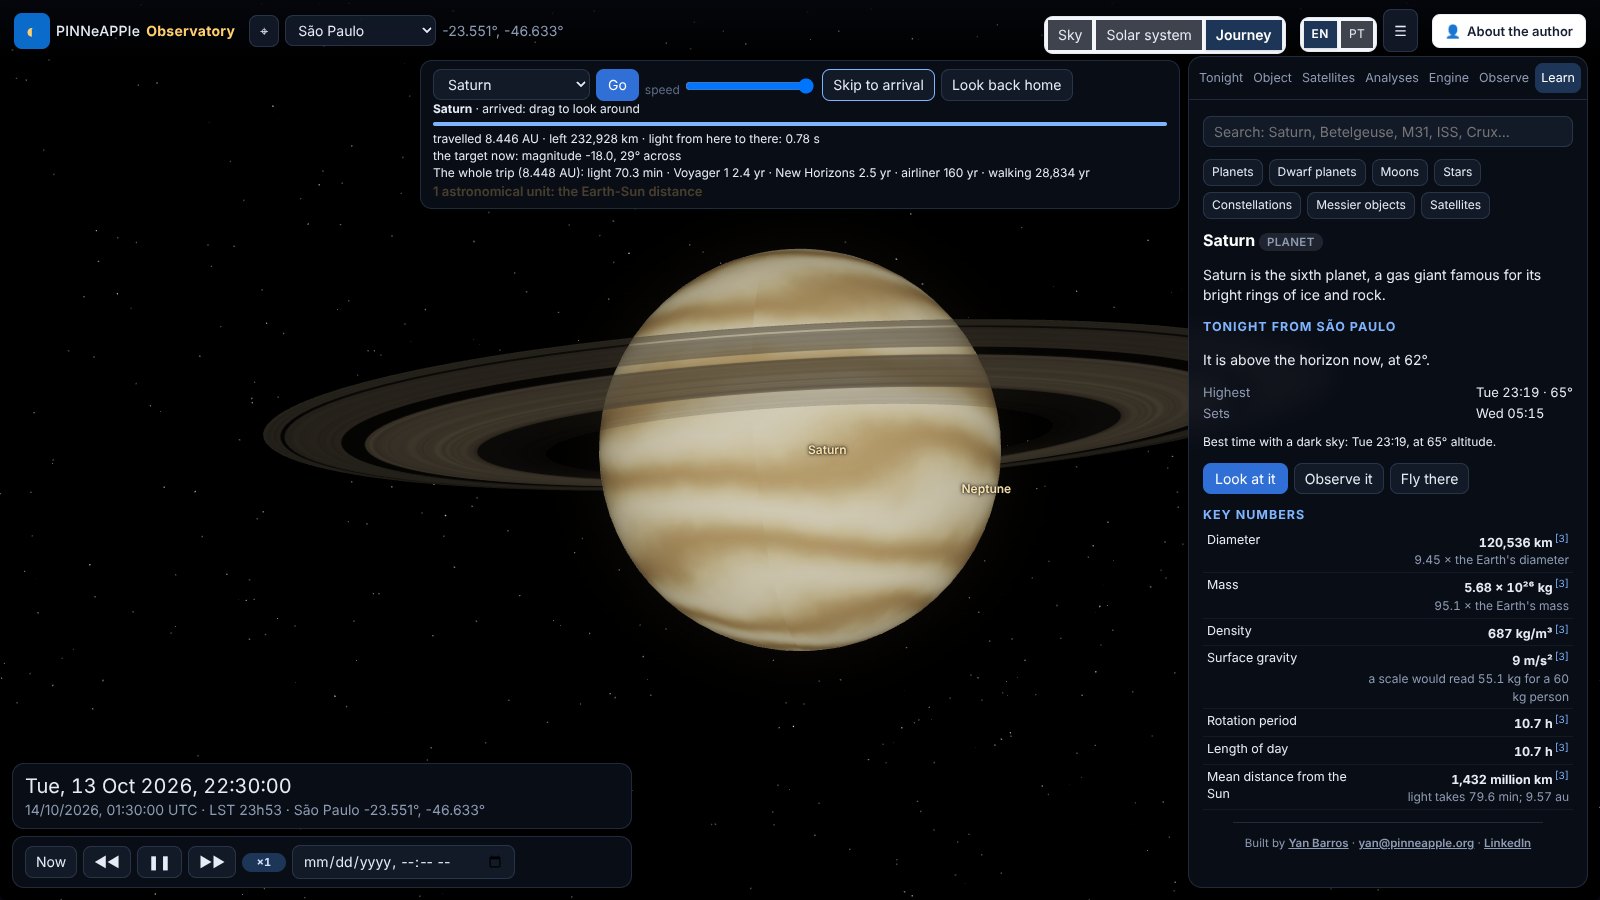Open the Yan Barros link
1600x900 pixels.
(x=1318, y=843)
